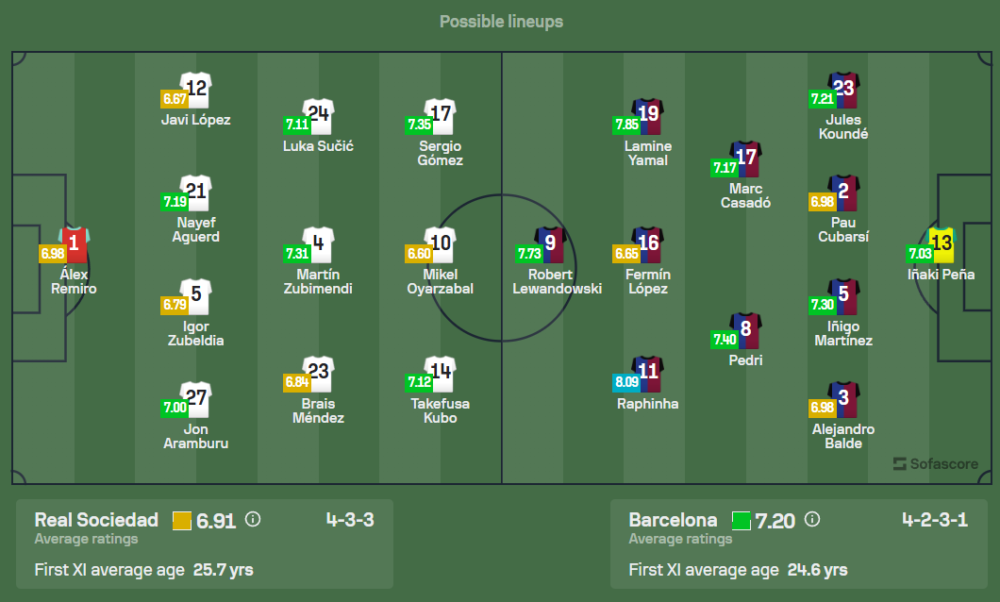
Task: Click the Possible lineups heading
Action: click(501, 21)
